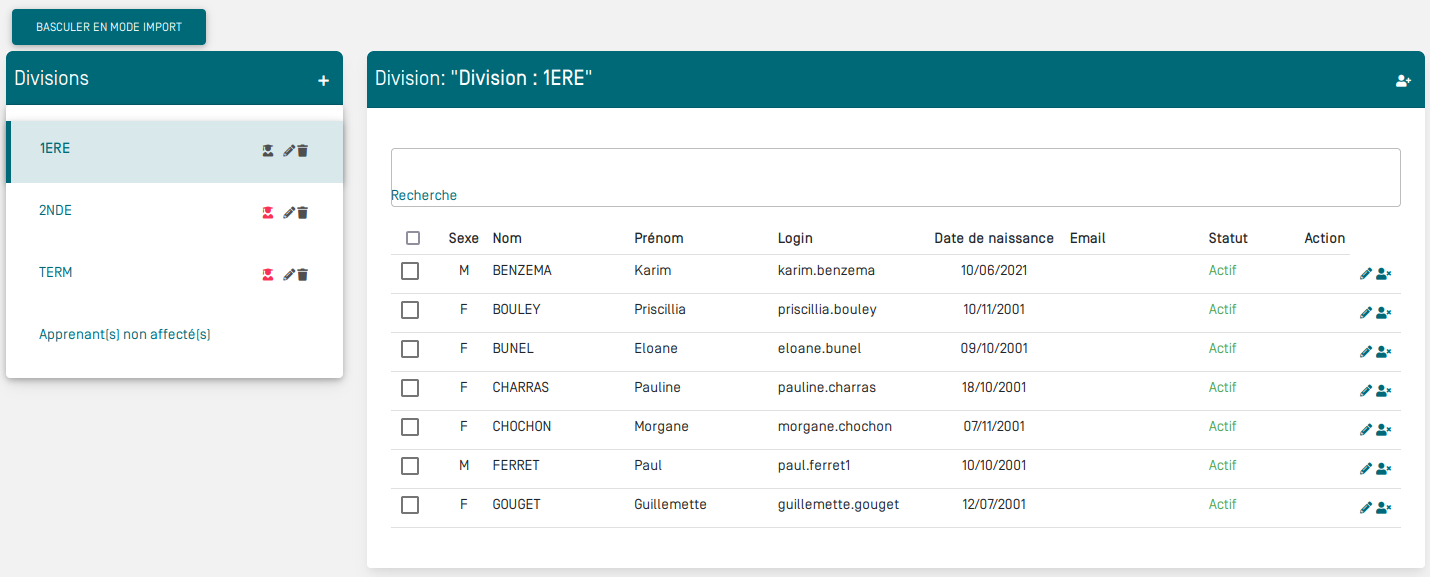Remove Guillemette GOUGET from the division
1430x577 pixels.
point(1384,508)
